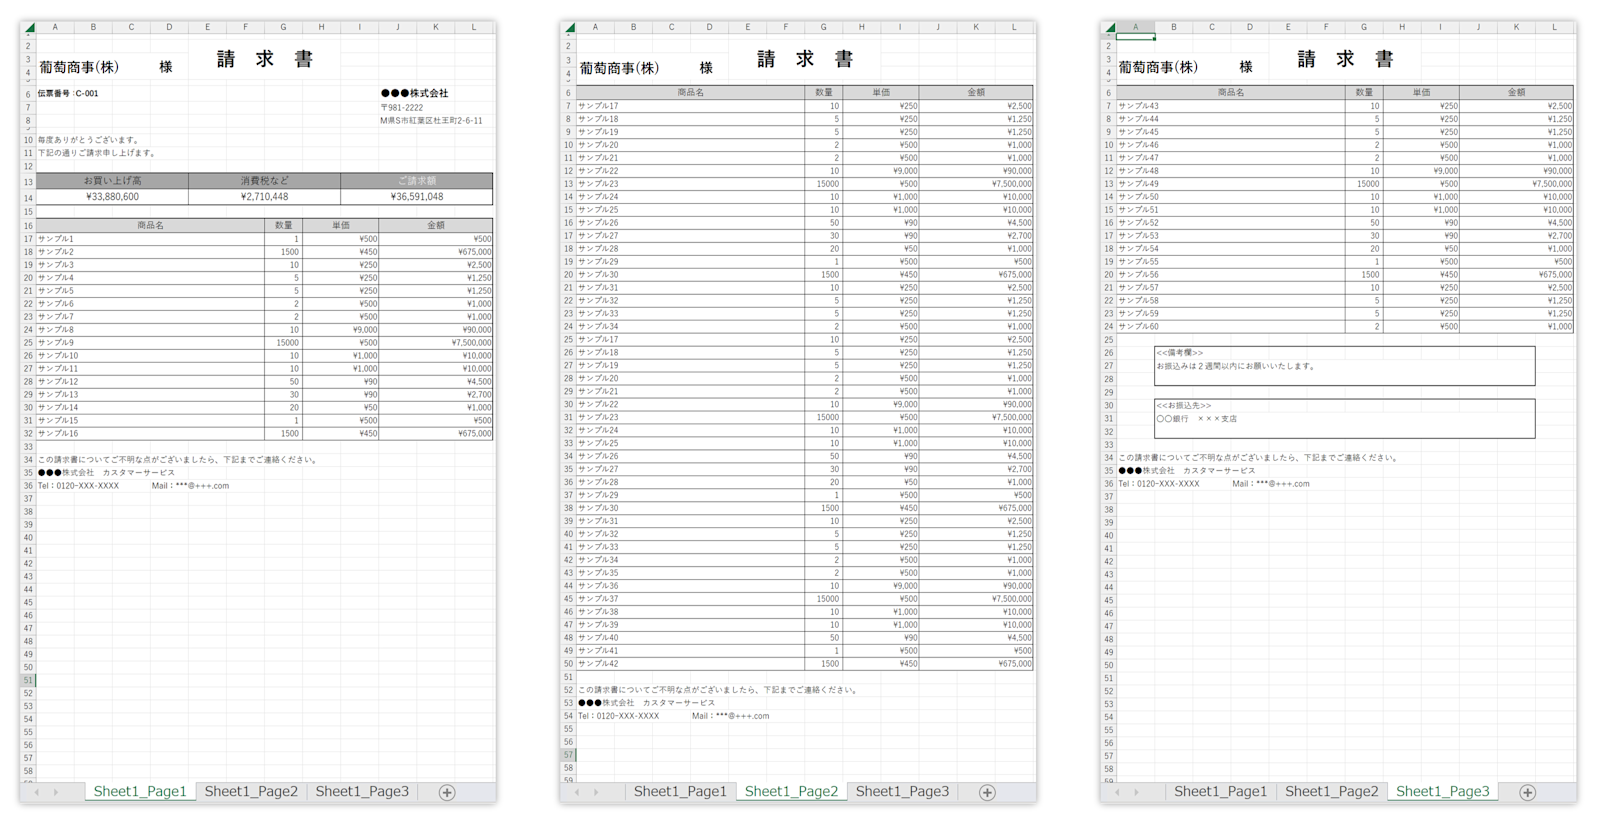
Task: Click the next-sheet arrow in the right window
Action: pyautogui.click(x=1136, y=792)
